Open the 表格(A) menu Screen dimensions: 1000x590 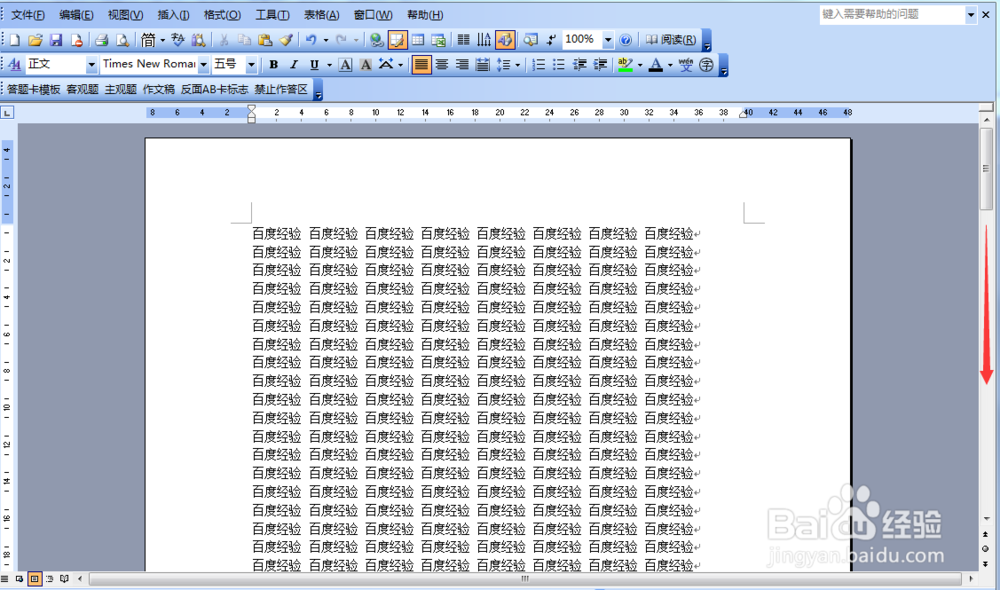pyautogui.click(x=321, y=15)
